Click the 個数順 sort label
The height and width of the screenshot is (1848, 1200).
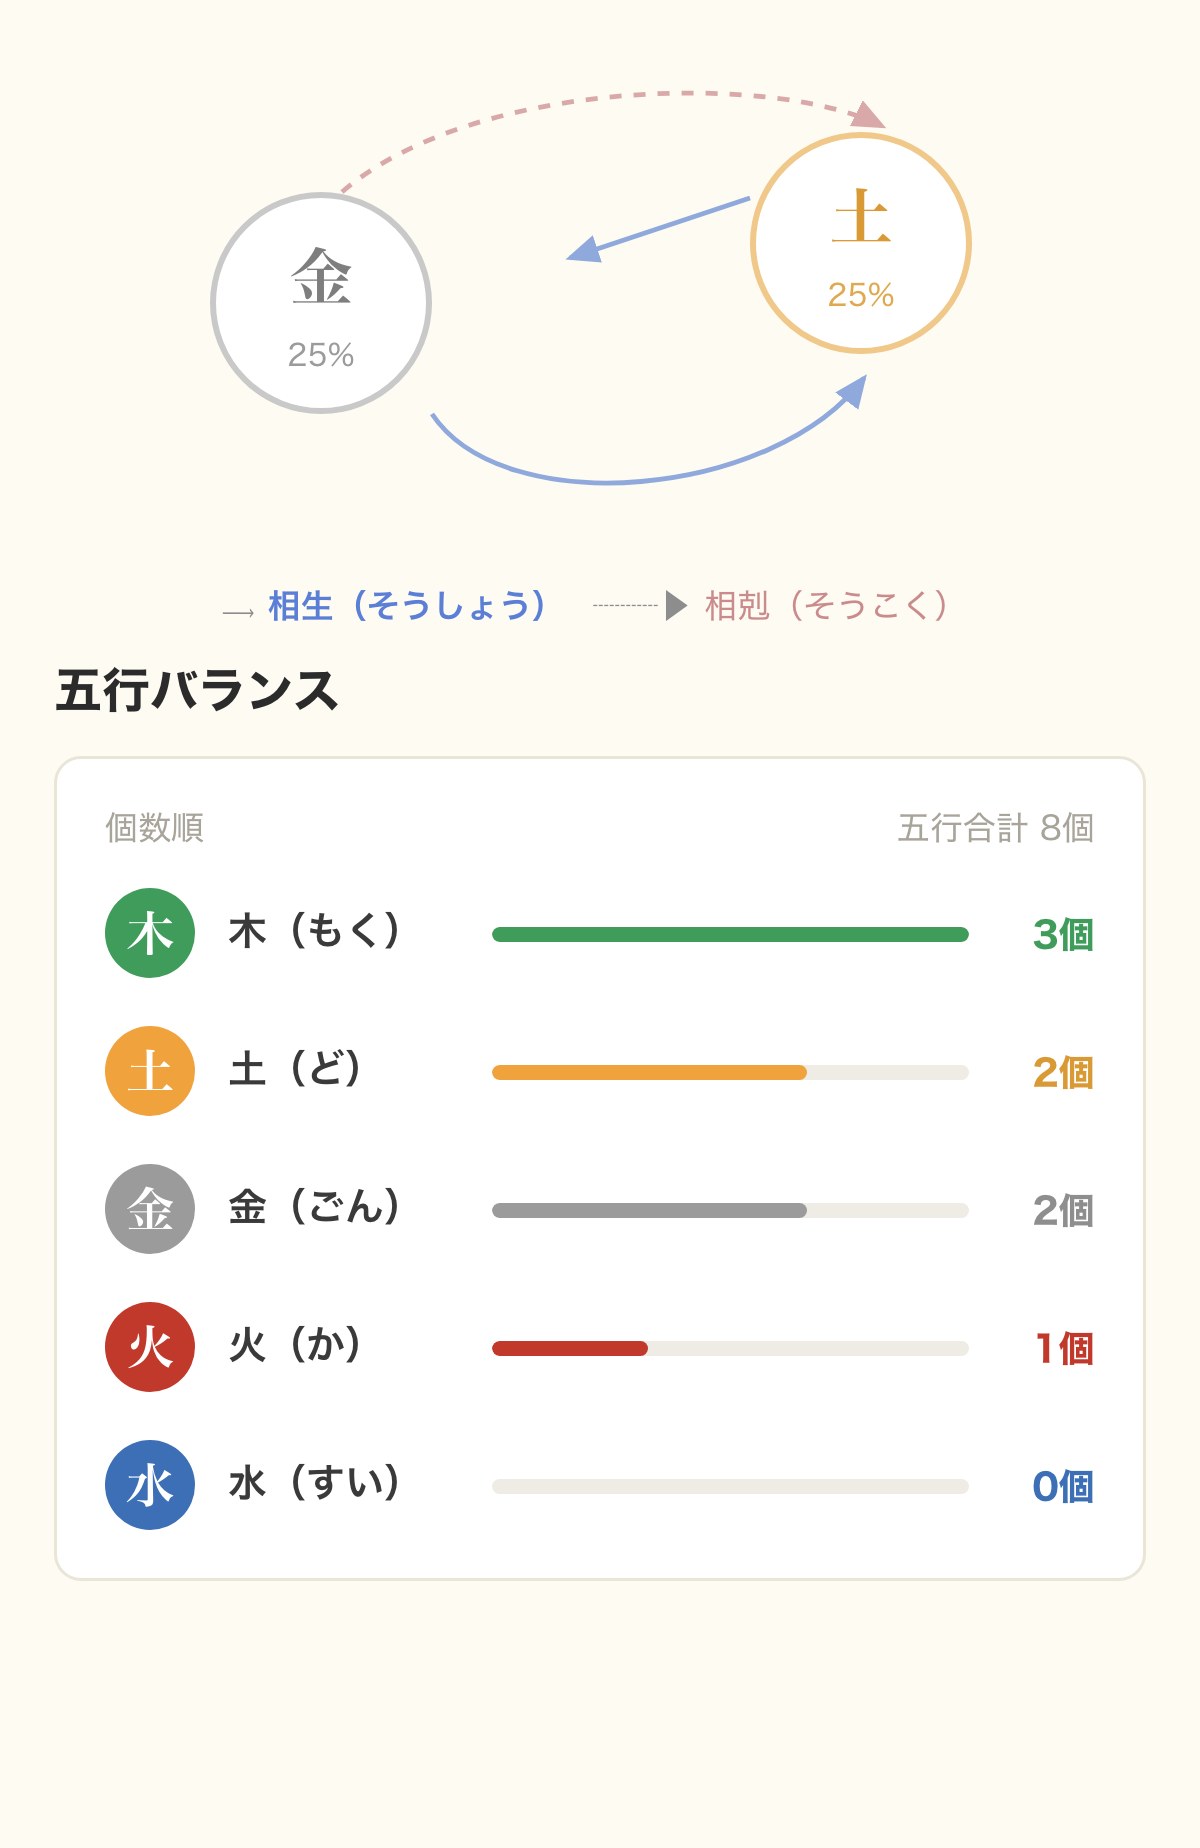[x=155, y=828]
